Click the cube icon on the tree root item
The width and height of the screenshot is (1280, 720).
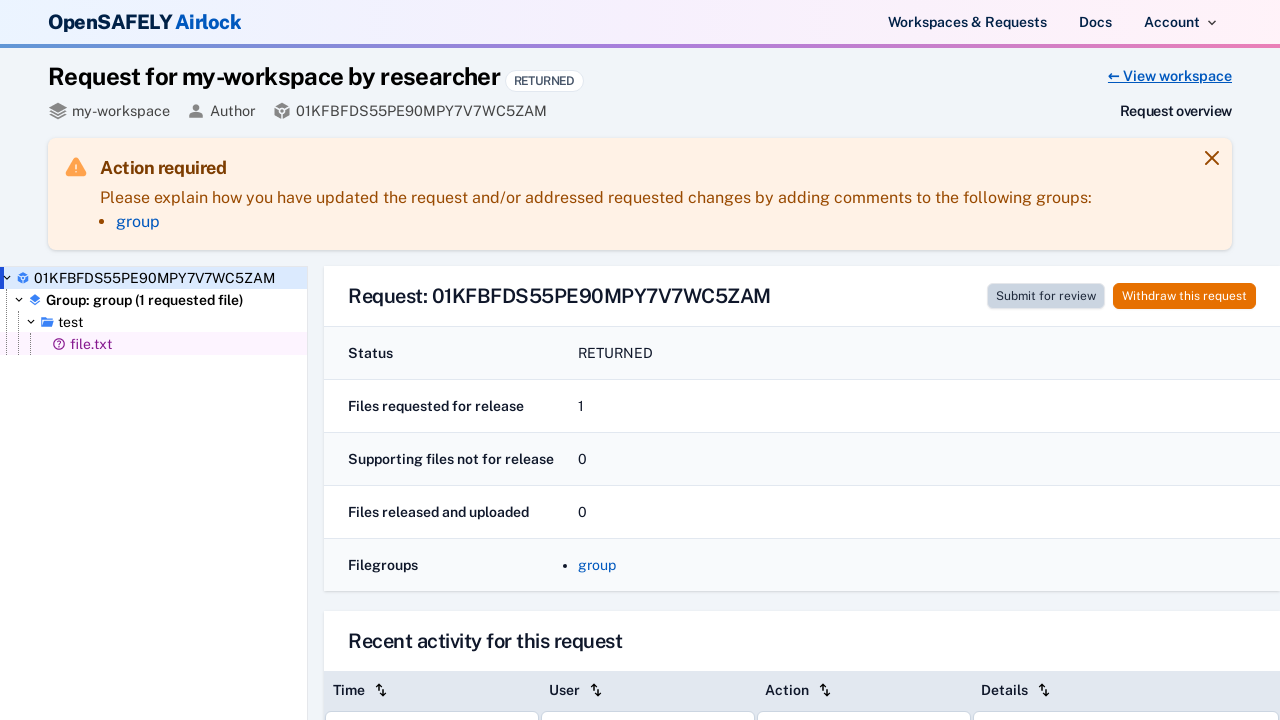pyautogui.click(x=22, y=278)
